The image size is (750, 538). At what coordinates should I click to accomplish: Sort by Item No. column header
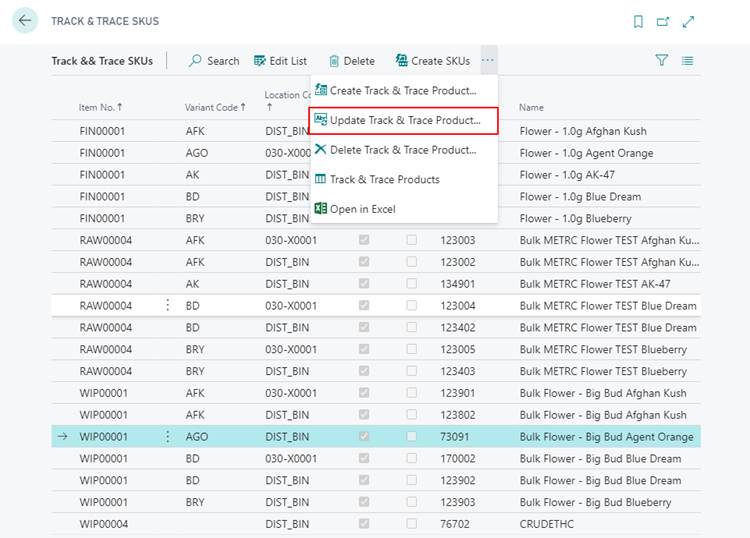(x=100, y=107)
